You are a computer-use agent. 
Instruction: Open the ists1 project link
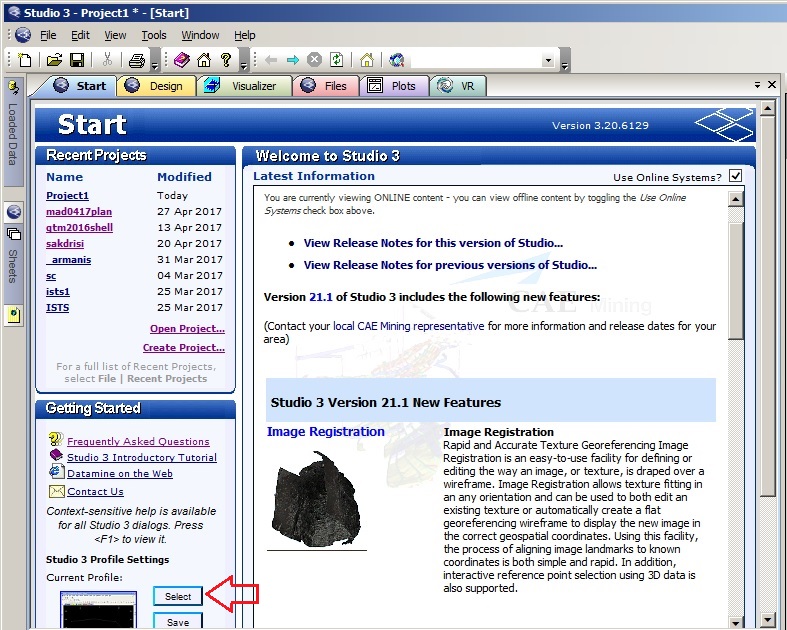58,292
